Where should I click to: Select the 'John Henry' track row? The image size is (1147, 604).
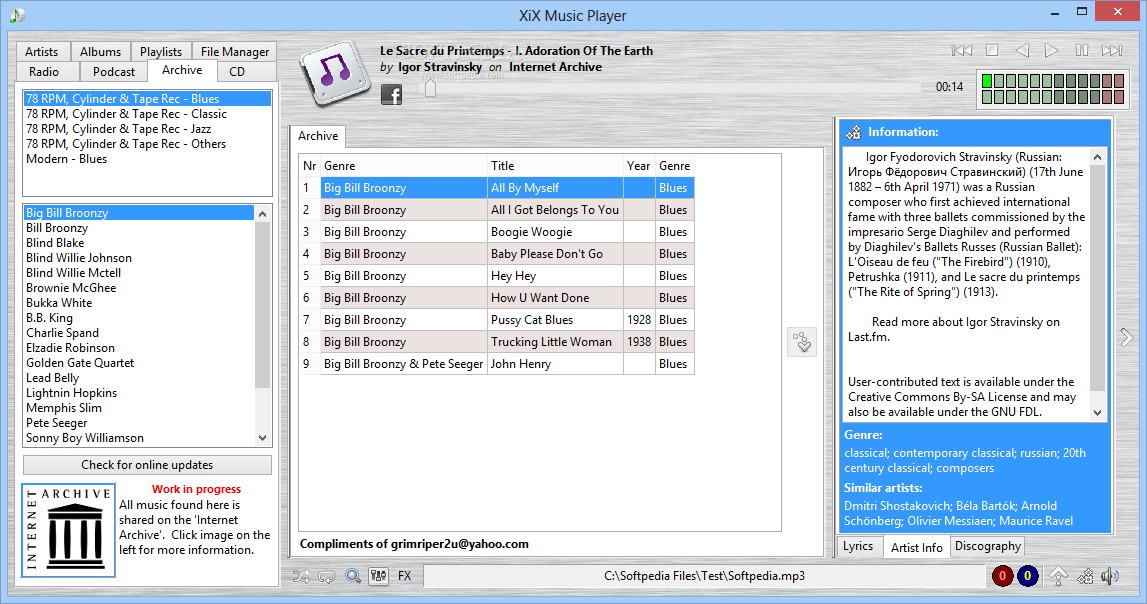click(497, 363)
